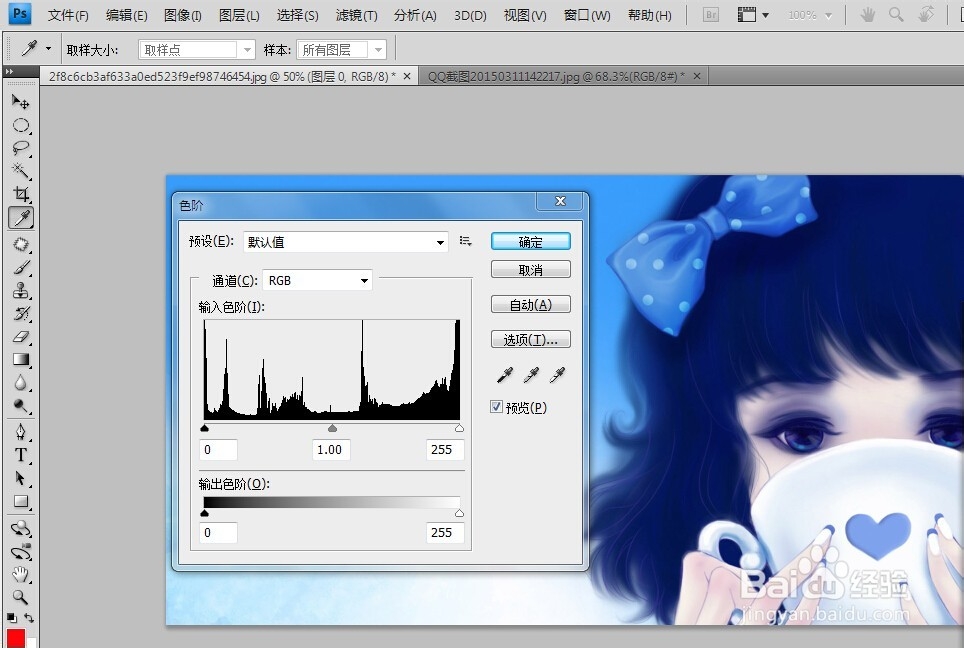Select the Spot Healing Brush tool

click(x=20, y=244)
